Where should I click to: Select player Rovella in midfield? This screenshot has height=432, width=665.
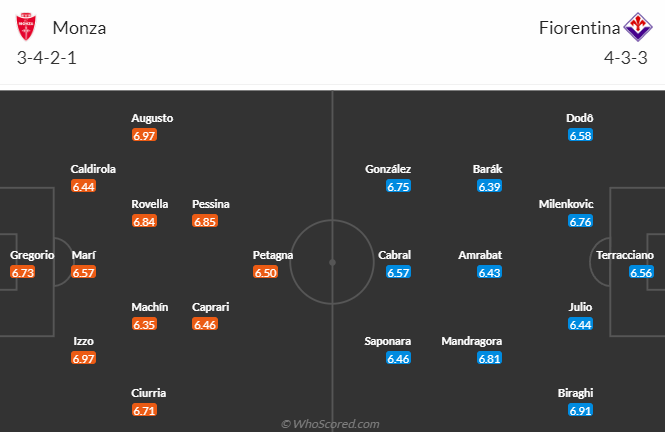point(149,204)
